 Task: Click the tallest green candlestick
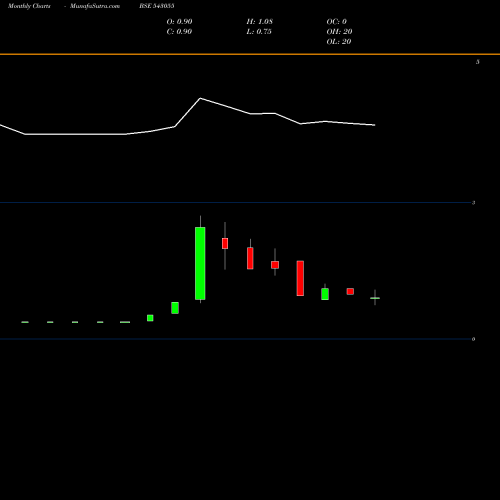point(200,263)
